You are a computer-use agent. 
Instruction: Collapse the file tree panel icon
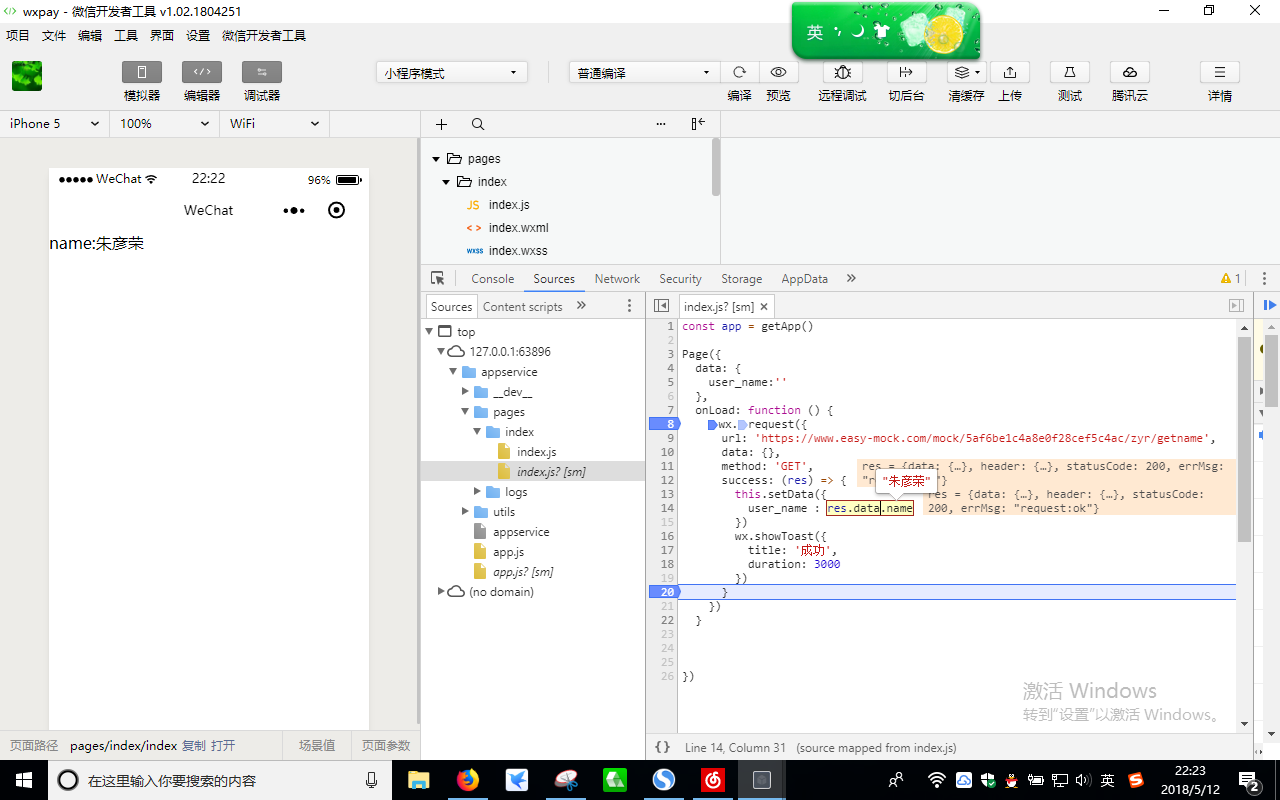(698, 124)
